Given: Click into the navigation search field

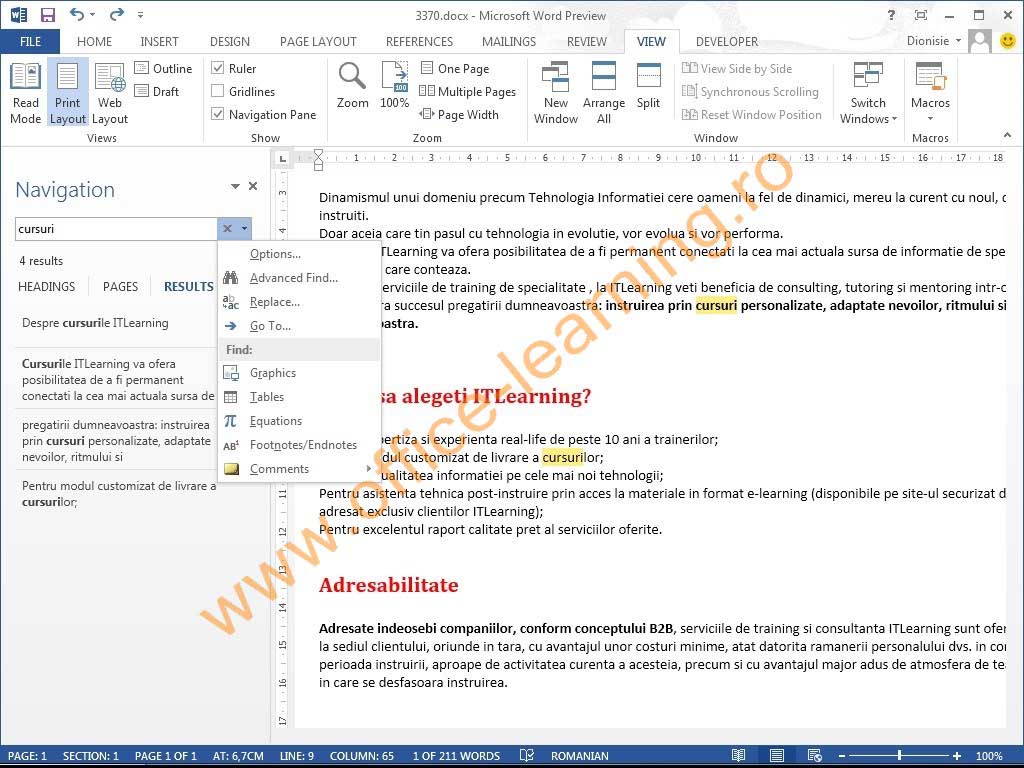Looking at the screenshot, I should (116, 229).
